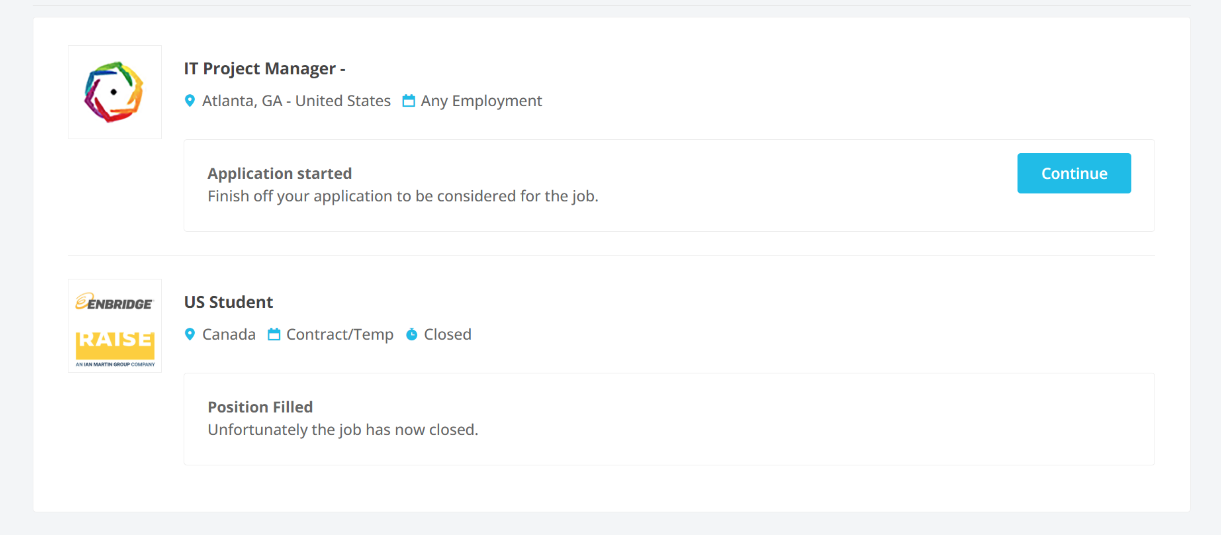Click the Atlanta, GA - United States location
Viewport: 1221px width, 535px height.
click(296, 101)
